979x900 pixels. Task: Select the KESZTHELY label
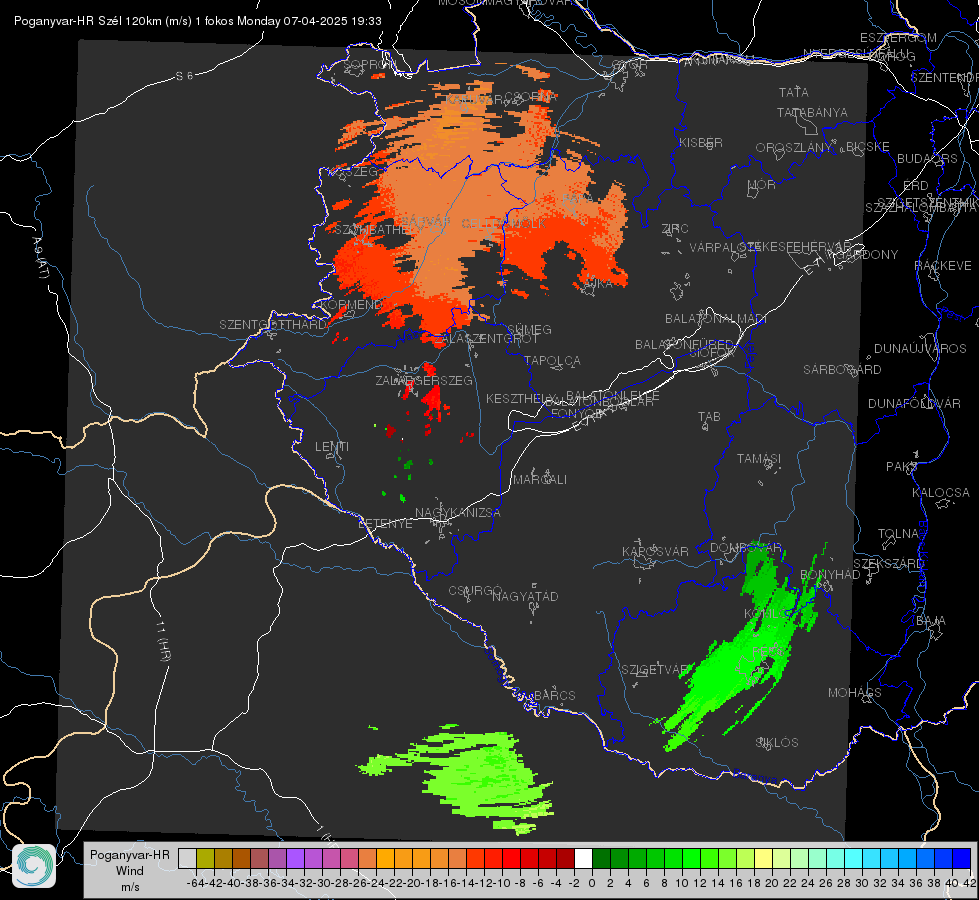(521, 398)
